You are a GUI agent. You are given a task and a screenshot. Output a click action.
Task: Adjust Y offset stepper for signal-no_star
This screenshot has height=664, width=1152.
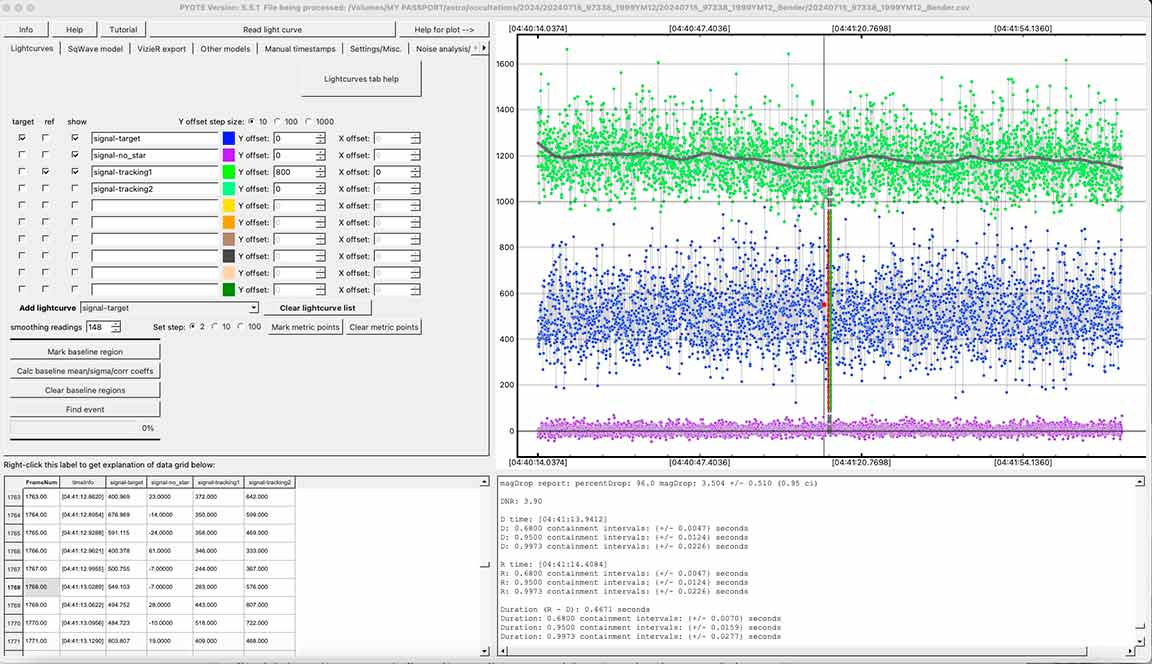click(x=320, y=155)
